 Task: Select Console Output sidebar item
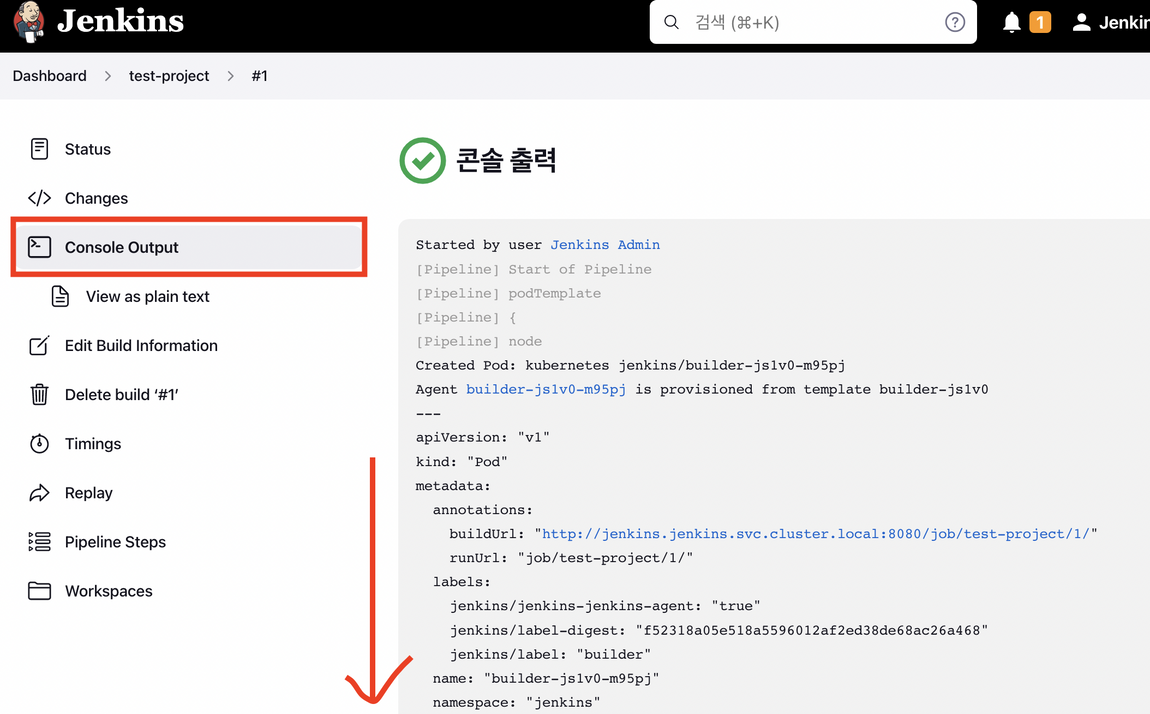click(x=188, y=247)
